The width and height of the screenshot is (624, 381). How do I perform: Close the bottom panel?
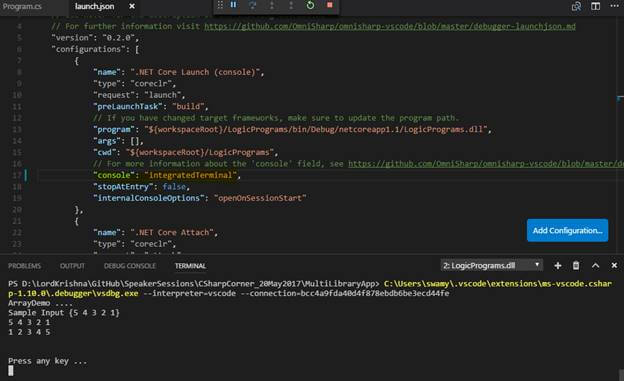pos(614,265)
